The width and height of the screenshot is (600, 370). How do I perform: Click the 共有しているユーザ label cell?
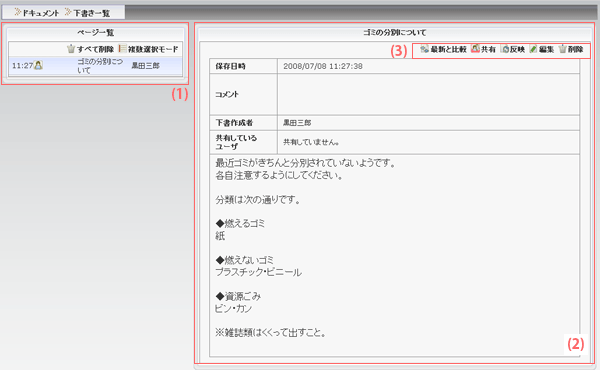click(243, 142)
